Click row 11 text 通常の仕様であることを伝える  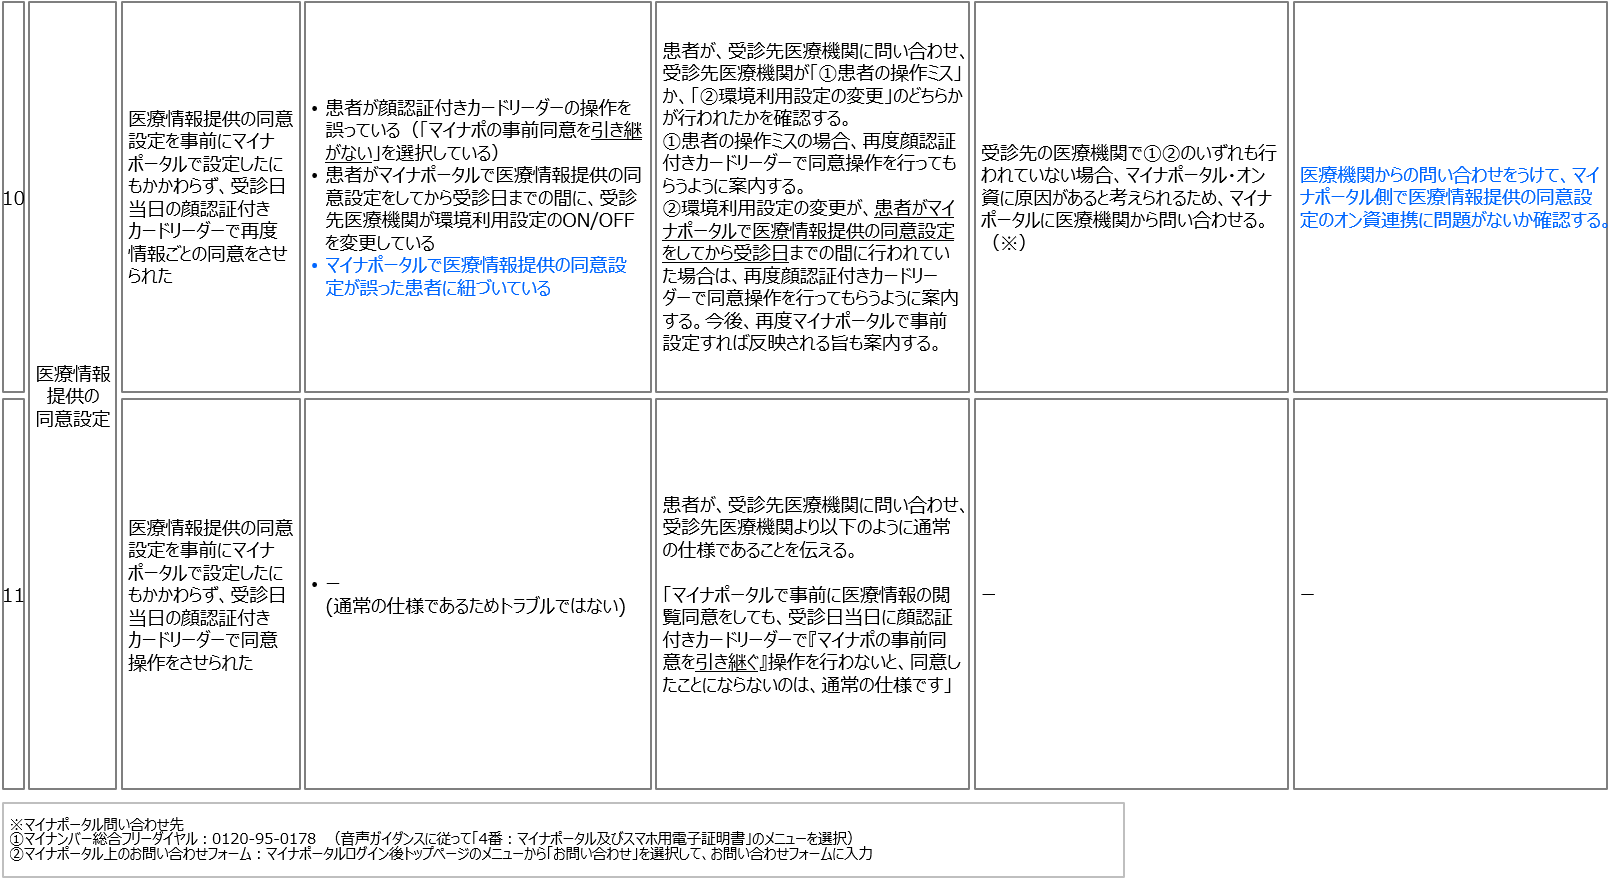pos(813,527)
